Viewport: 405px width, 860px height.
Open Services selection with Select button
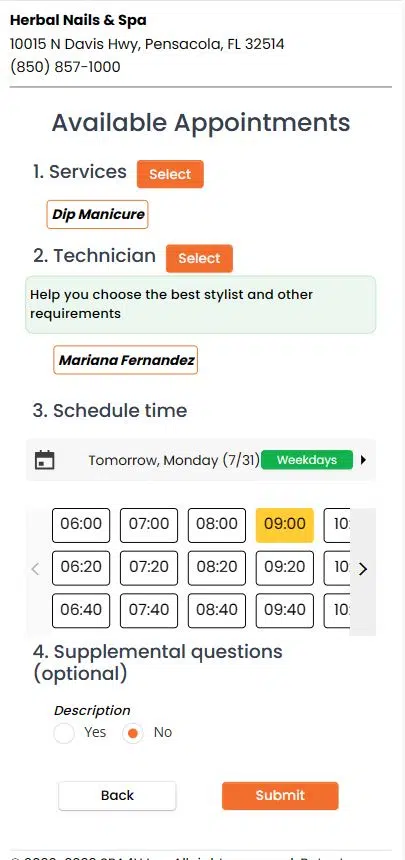click(x=170, y=174)
